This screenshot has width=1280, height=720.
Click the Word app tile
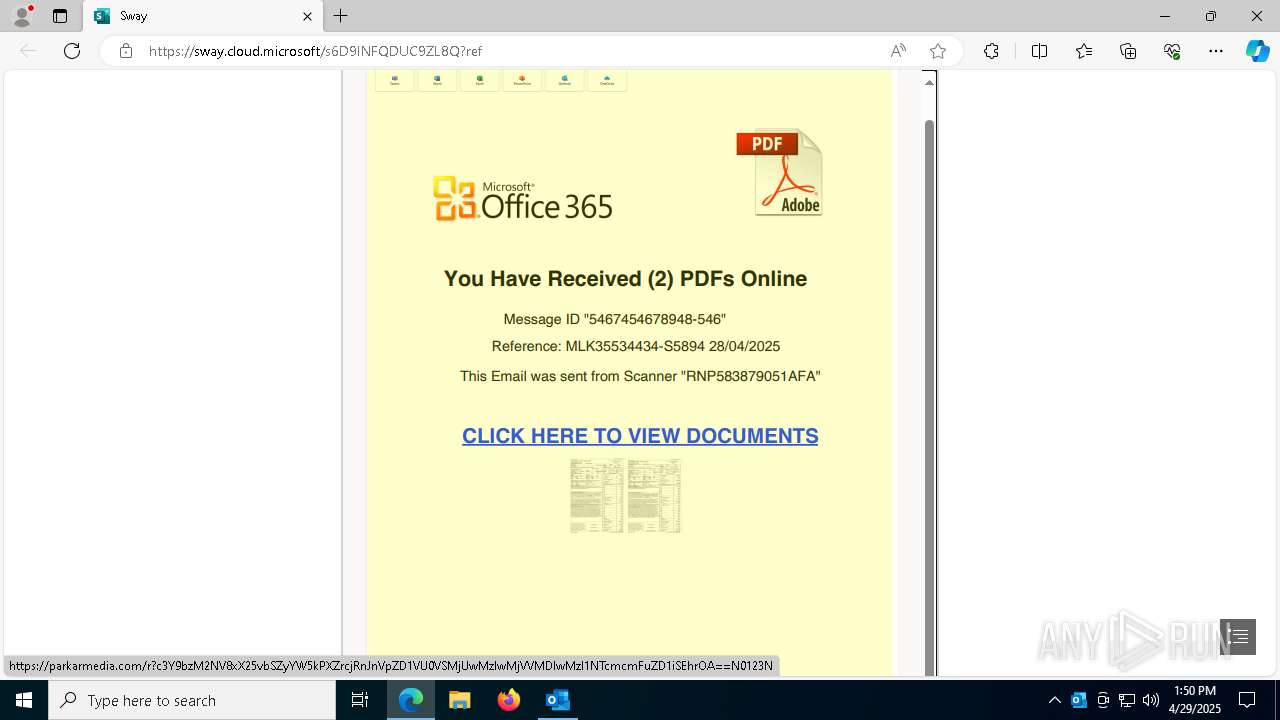pos(437,80)
